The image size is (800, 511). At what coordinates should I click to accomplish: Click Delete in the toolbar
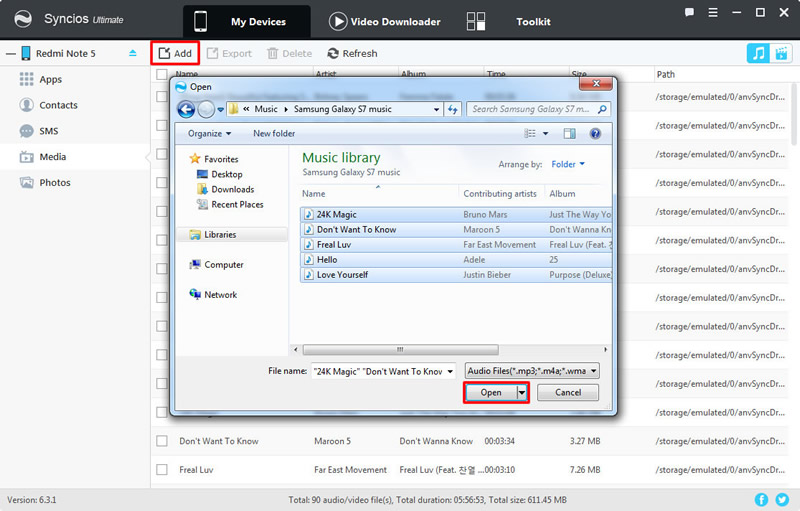pyautogui.click(x=289, y=53)
